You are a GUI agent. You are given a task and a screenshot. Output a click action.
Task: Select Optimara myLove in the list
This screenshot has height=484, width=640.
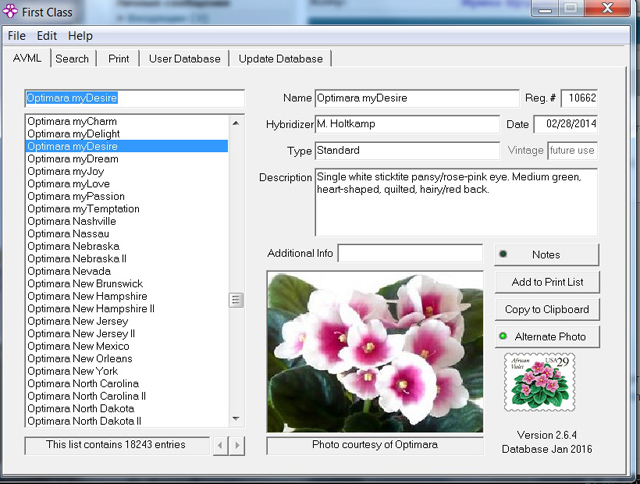click(x=127, y=184)
